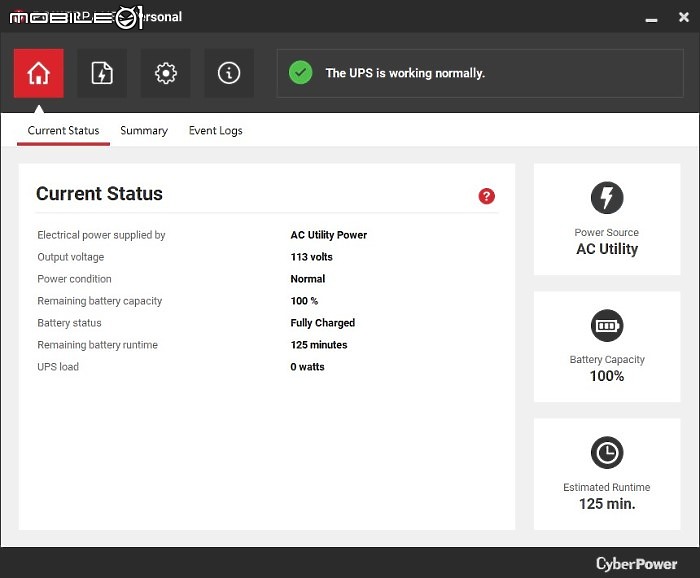The height and width of the screenshot is (578, 700).
Task: Switch to the Event Logs tab
Action: click(x=216, y=130)
